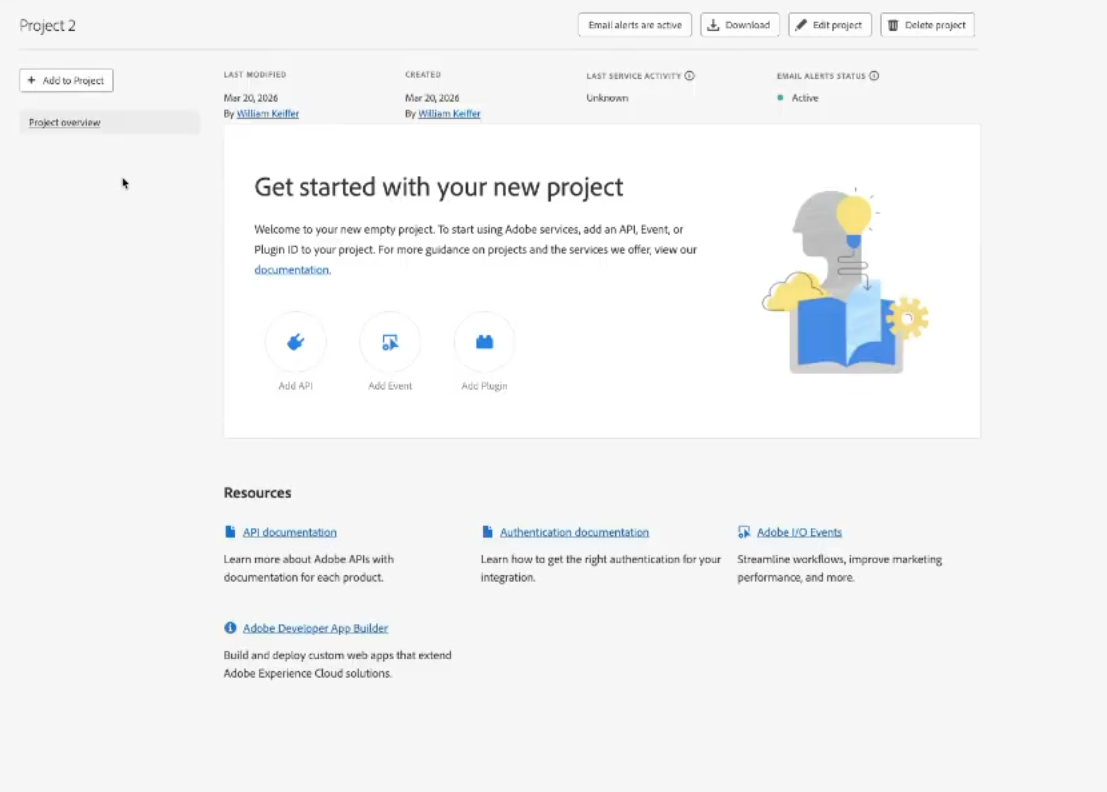
Task: Toggle the Email alerts are active button
Action: point(635,25)
